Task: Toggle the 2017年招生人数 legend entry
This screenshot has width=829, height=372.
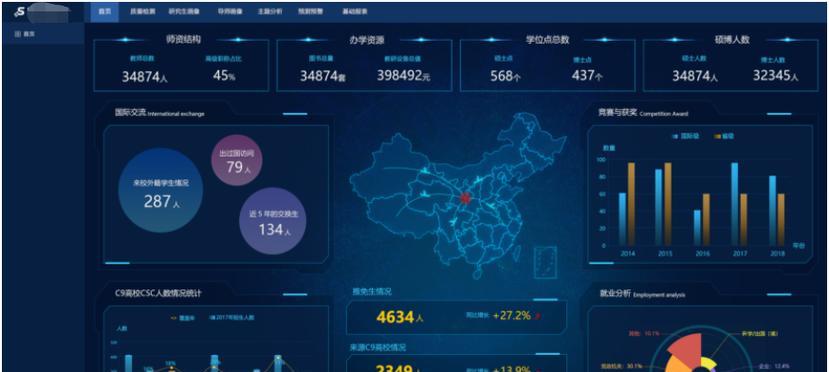Action: [232, 318]
